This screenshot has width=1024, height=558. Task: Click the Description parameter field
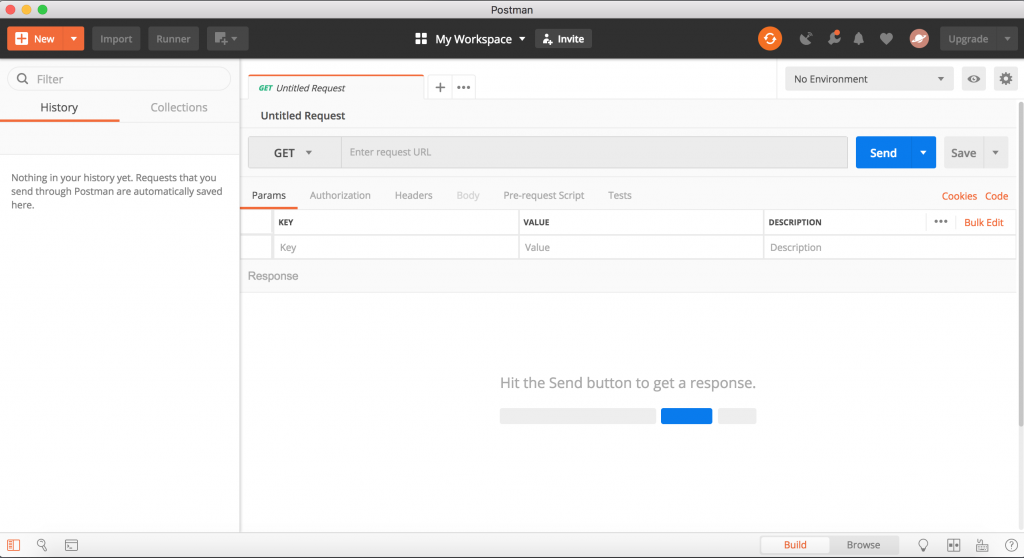889,248
